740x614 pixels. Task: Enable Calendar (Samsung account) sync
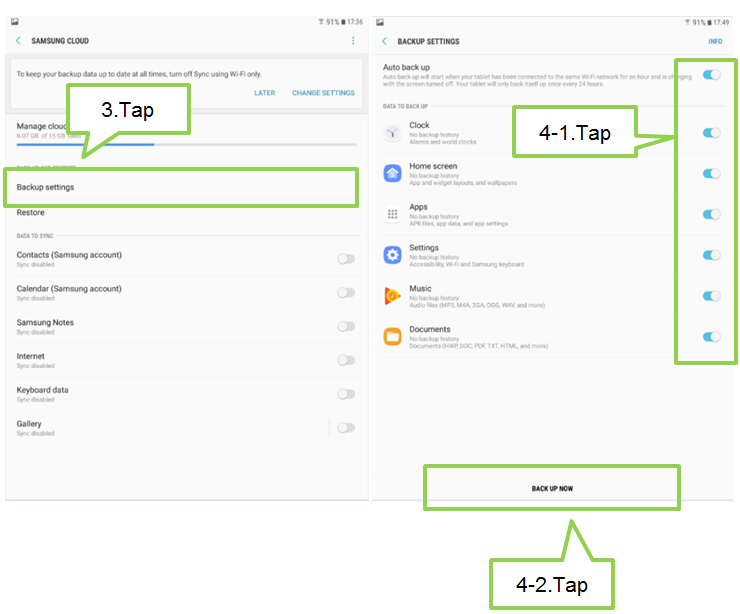point(346,293)
